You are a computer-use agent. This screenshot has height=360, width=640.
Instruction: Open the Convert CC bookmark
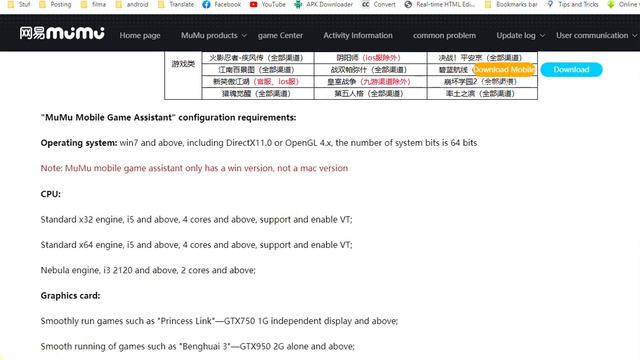tap(378, 4)
